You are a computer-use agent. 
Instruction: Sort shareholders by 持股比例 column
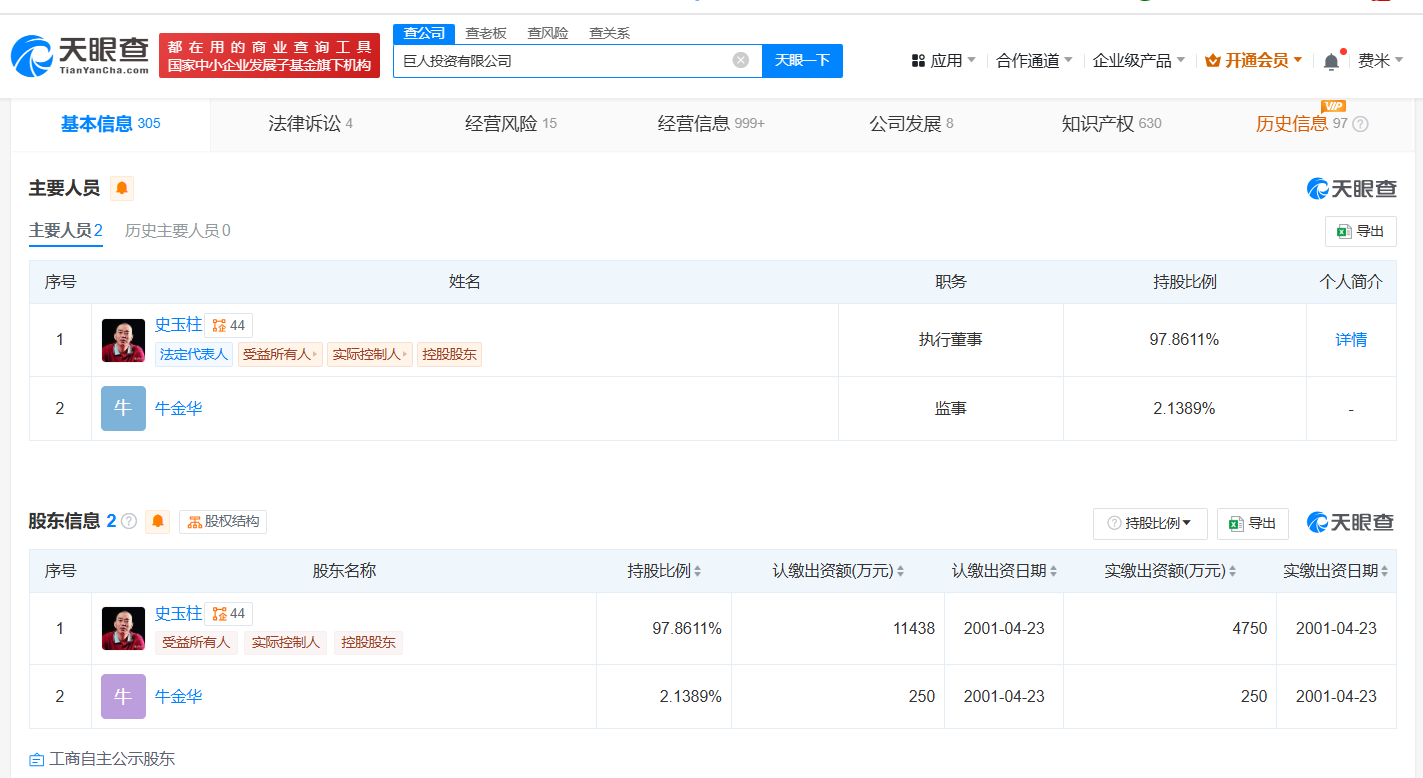pyautogui.click(x=697, y=571)
